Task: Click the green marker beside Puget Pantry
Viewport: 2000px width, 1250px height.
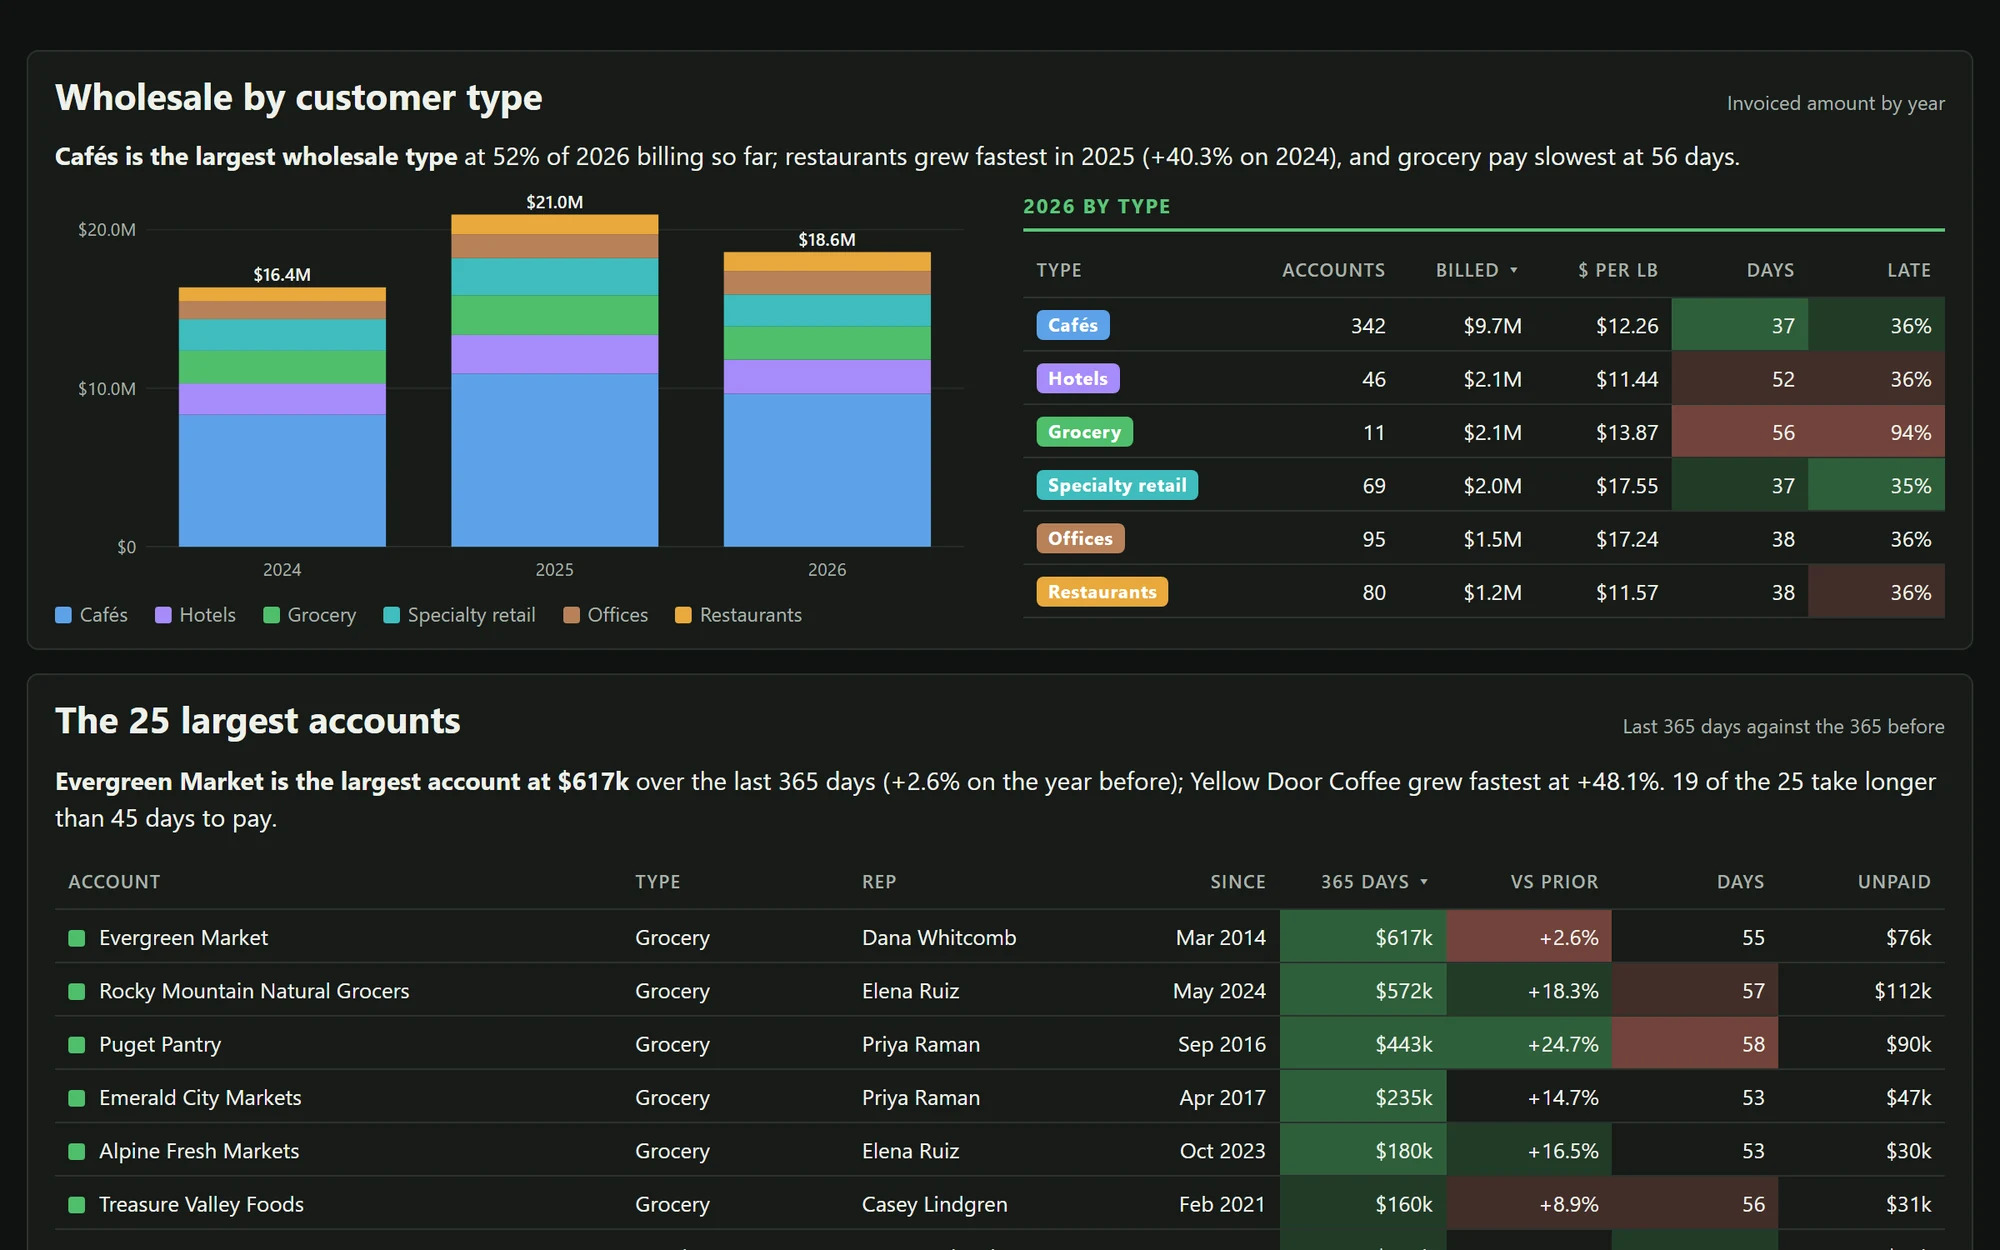Action: pyautogui.click(x=76, y=1045)
